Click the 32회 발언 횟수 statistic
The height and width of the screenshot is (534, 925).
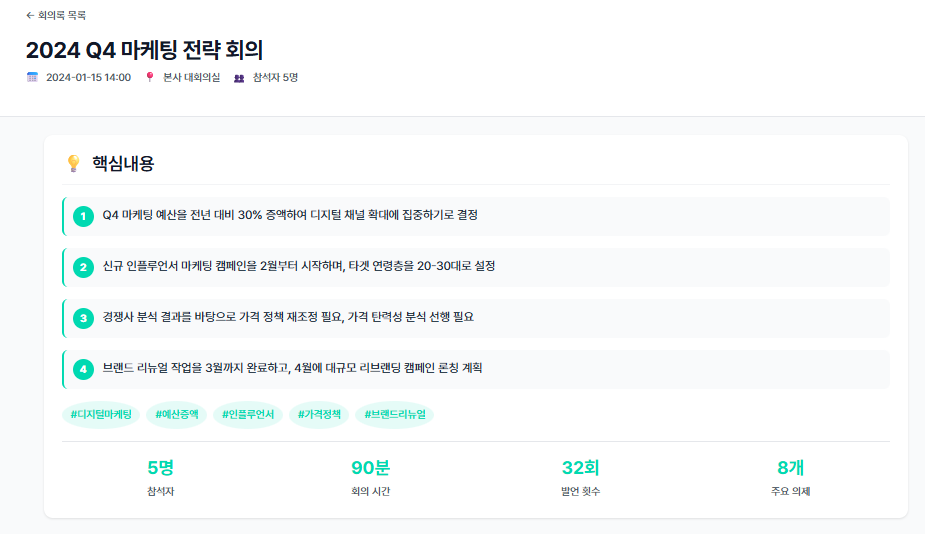580,477
